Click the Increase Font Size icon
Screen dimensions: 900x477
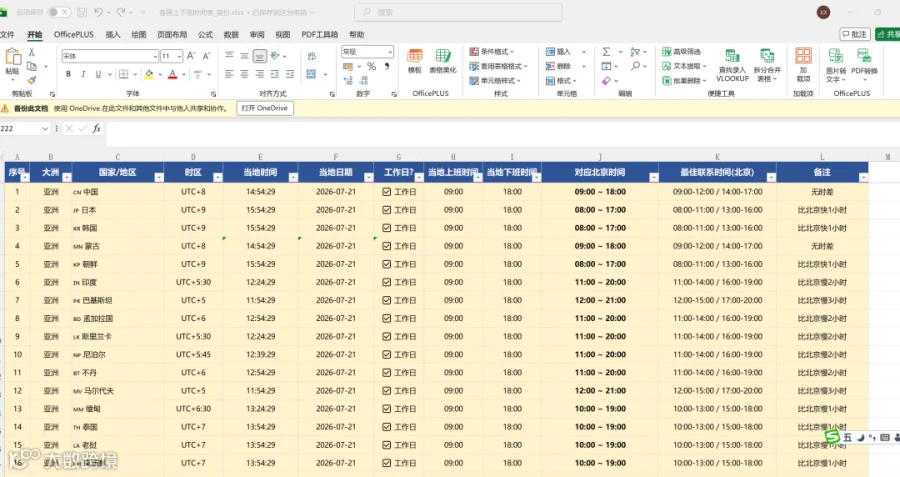click(191, 56)
